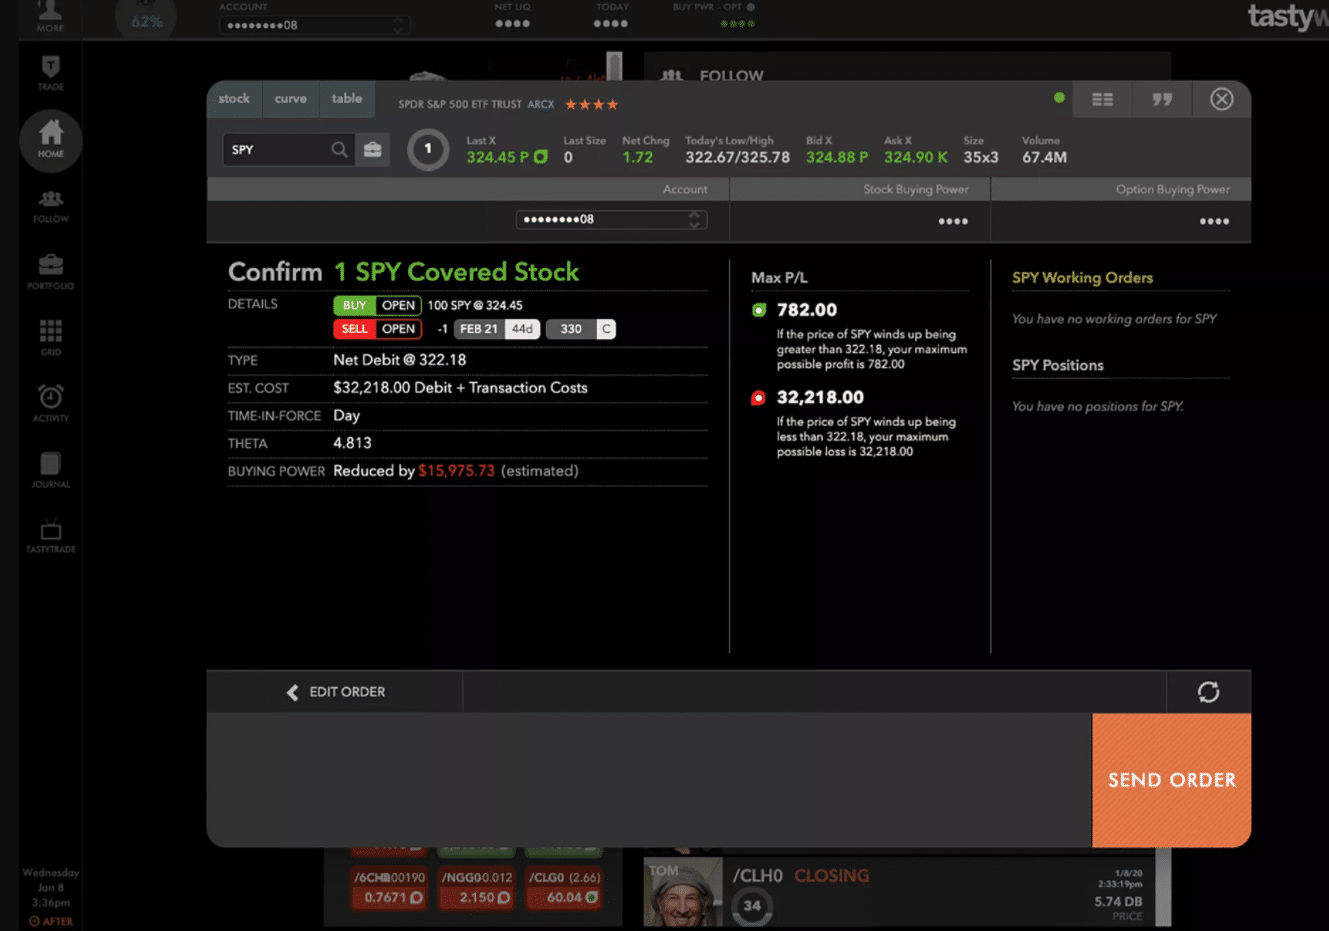Click the Theta value 4.813

point(352,443)
